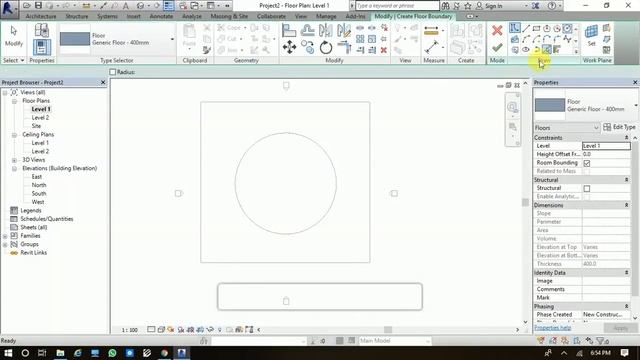Toggle the Room Bounding checkbox
Image resolution: width=640 pixels, height=360 pixels.
[x=587, y=163]
